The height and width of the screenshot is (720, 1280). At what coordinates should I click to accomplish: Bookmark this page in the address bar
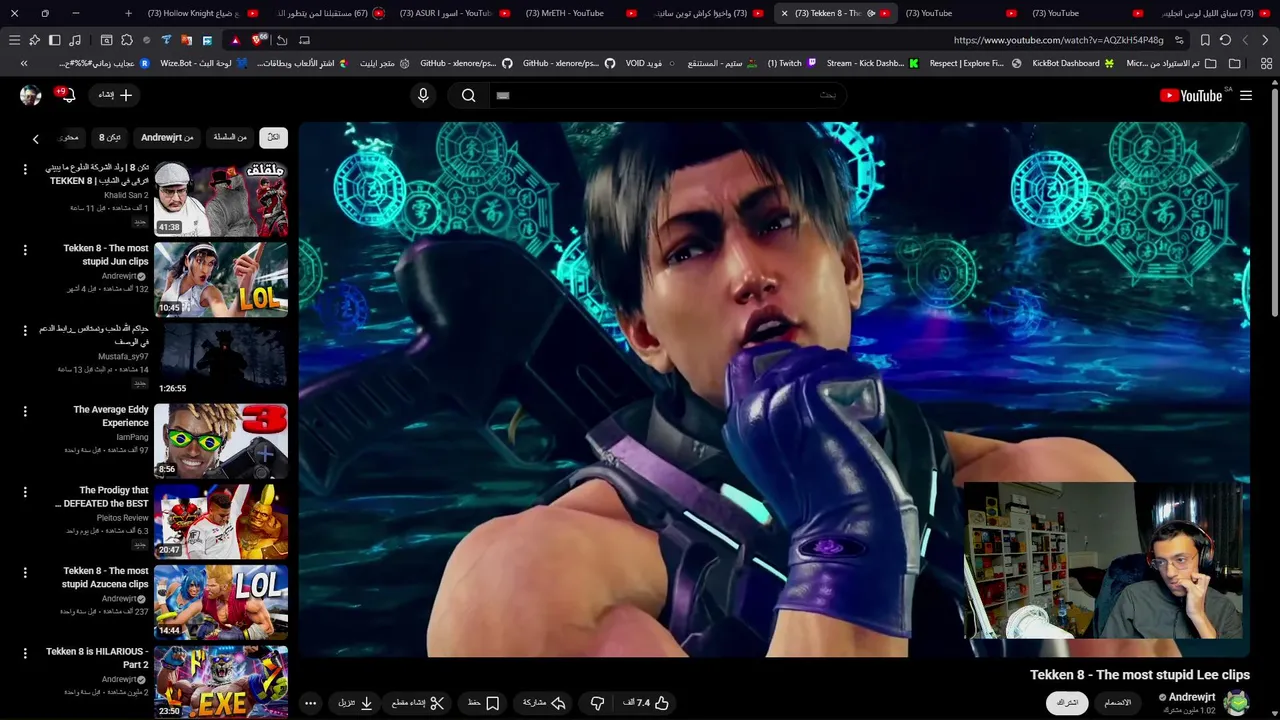(x=1205, y=40)
